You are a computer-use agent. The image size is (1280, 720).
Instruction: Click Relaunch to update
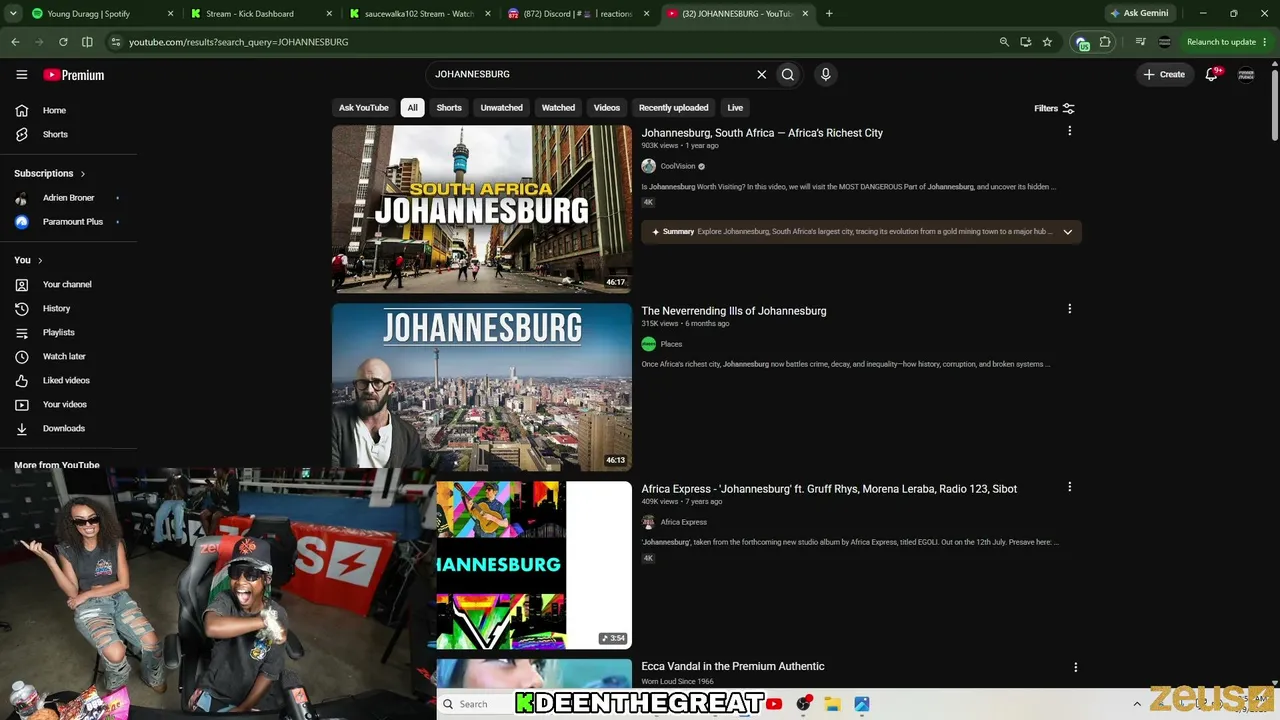coord(1221,42)
